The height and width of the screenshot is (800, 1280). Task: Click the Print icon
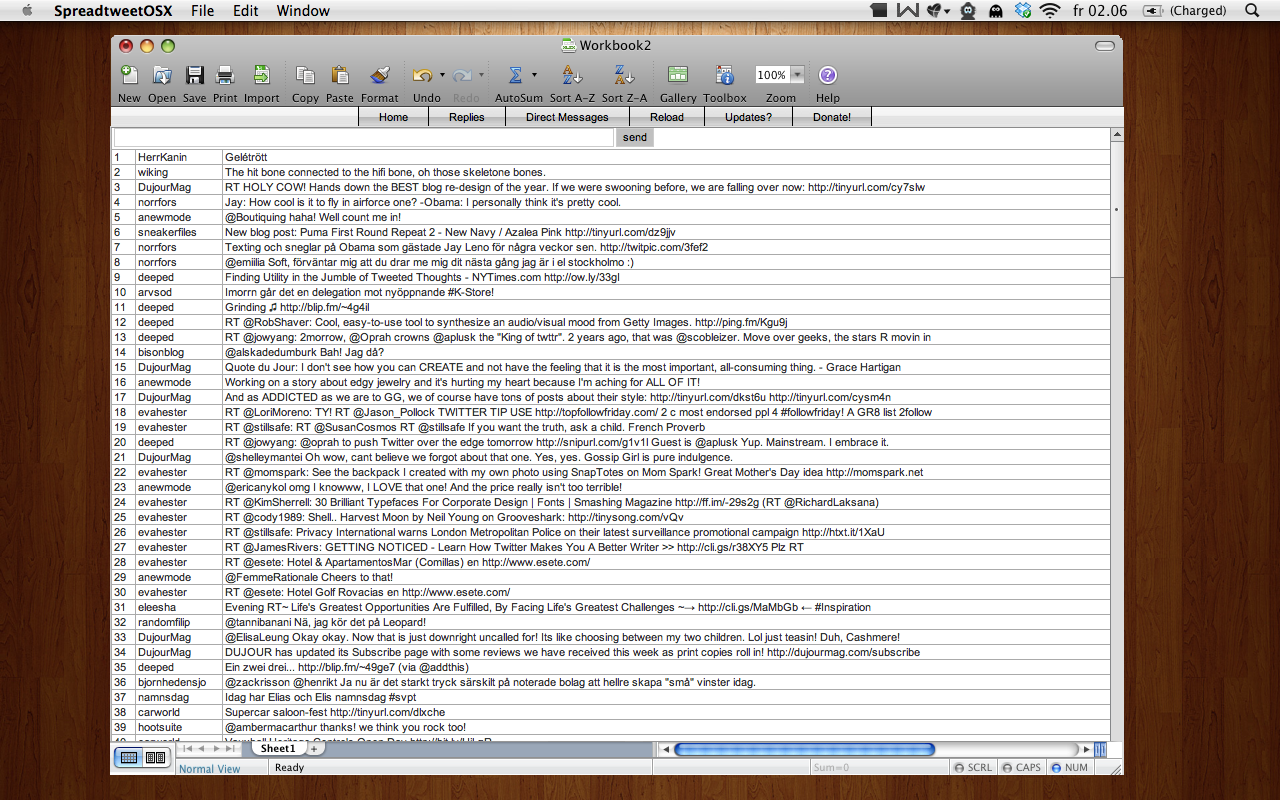click(x=225, y=75)
